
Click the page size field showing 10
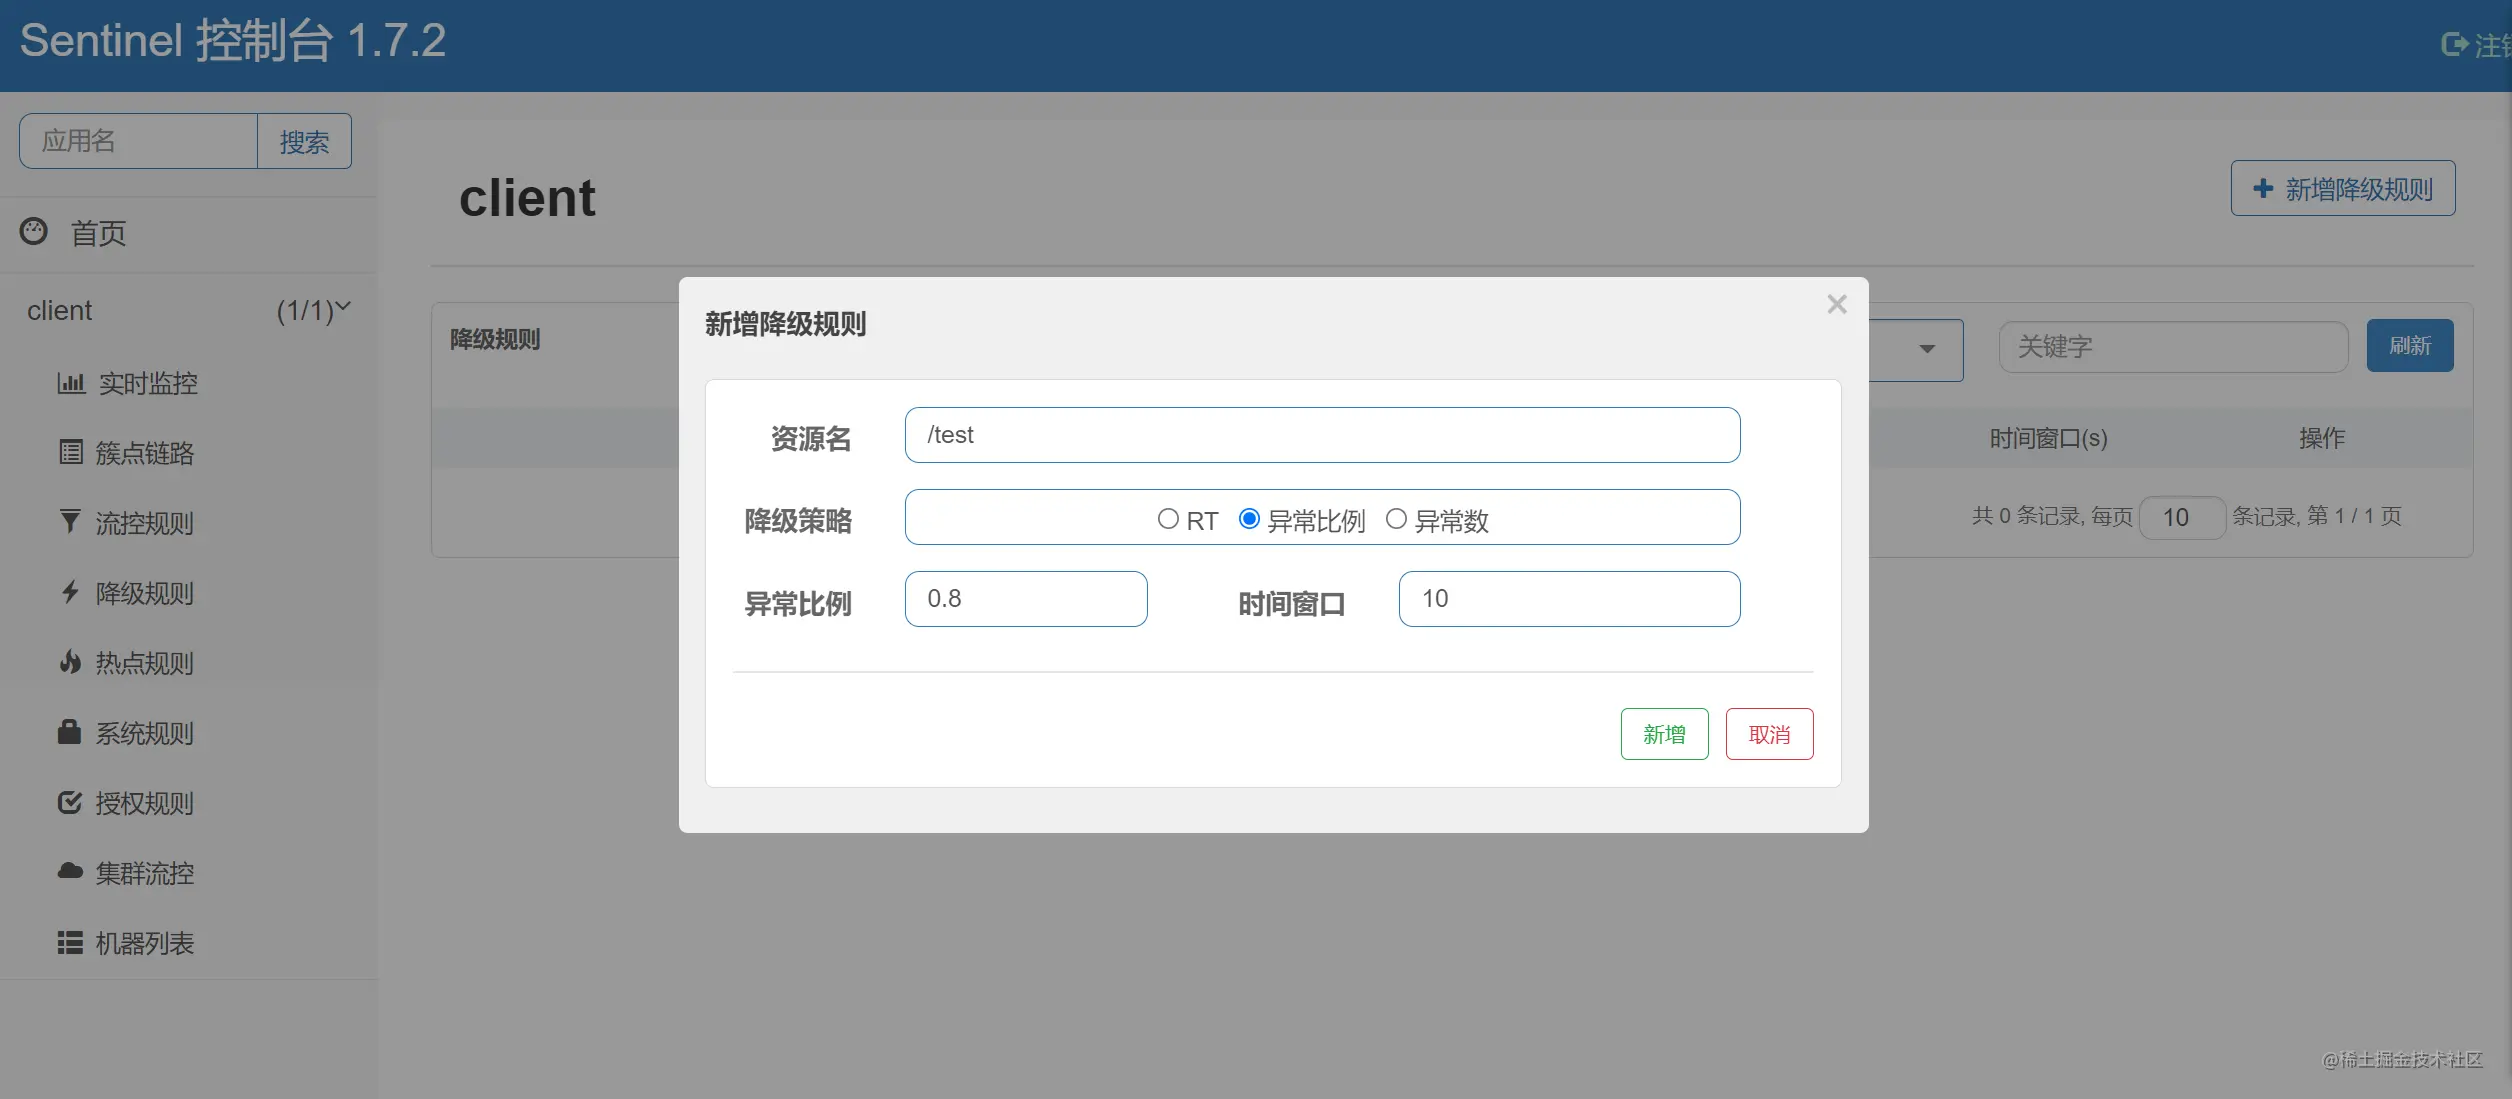click(2182, 517)
